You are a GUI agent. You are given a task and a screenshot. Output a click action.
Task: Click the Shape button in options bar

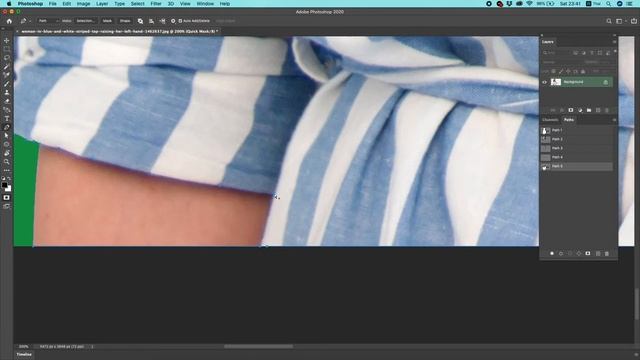tap(125, 21)
